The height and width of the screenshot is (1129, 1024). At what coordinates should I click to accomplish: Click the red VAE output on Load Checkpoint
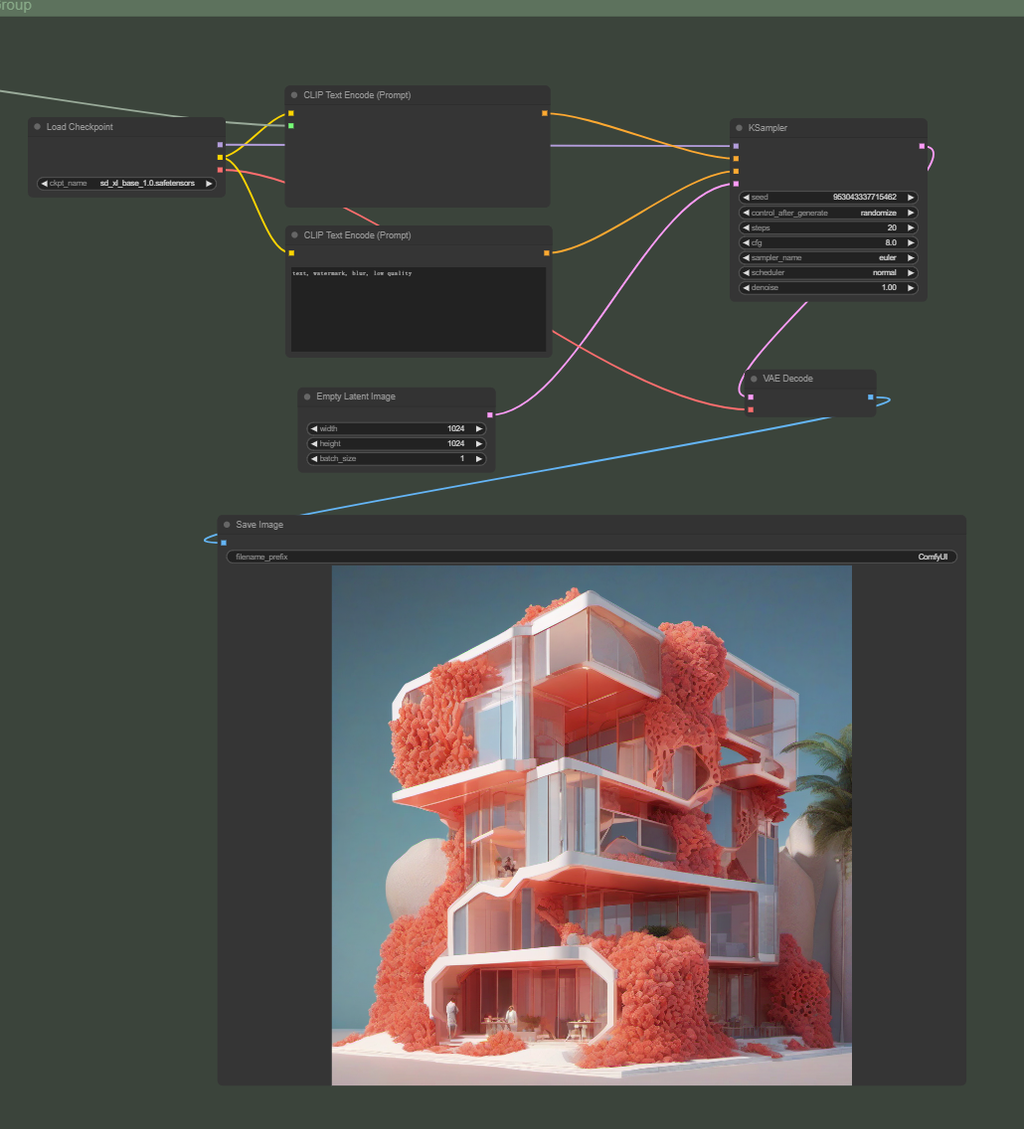tap(220, 169)
